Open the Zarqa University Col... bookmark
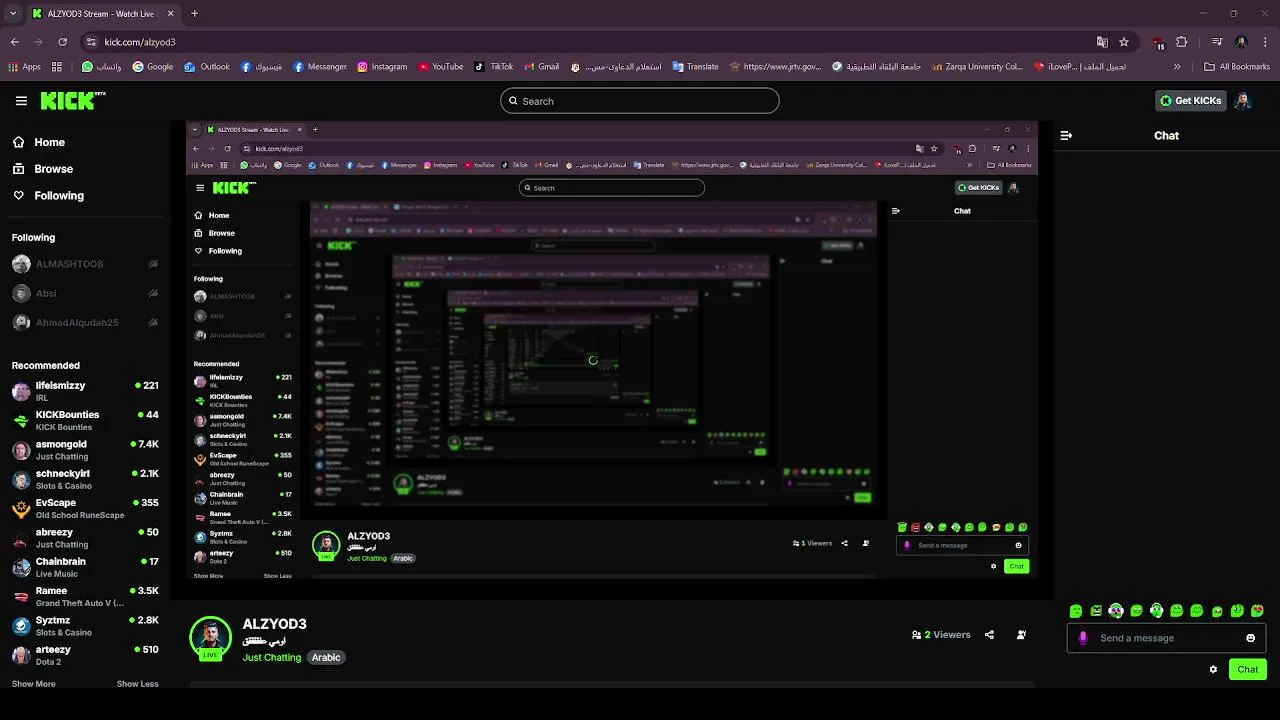The width and height of the screenshot is (1280, 720). [x=976, y=67]
